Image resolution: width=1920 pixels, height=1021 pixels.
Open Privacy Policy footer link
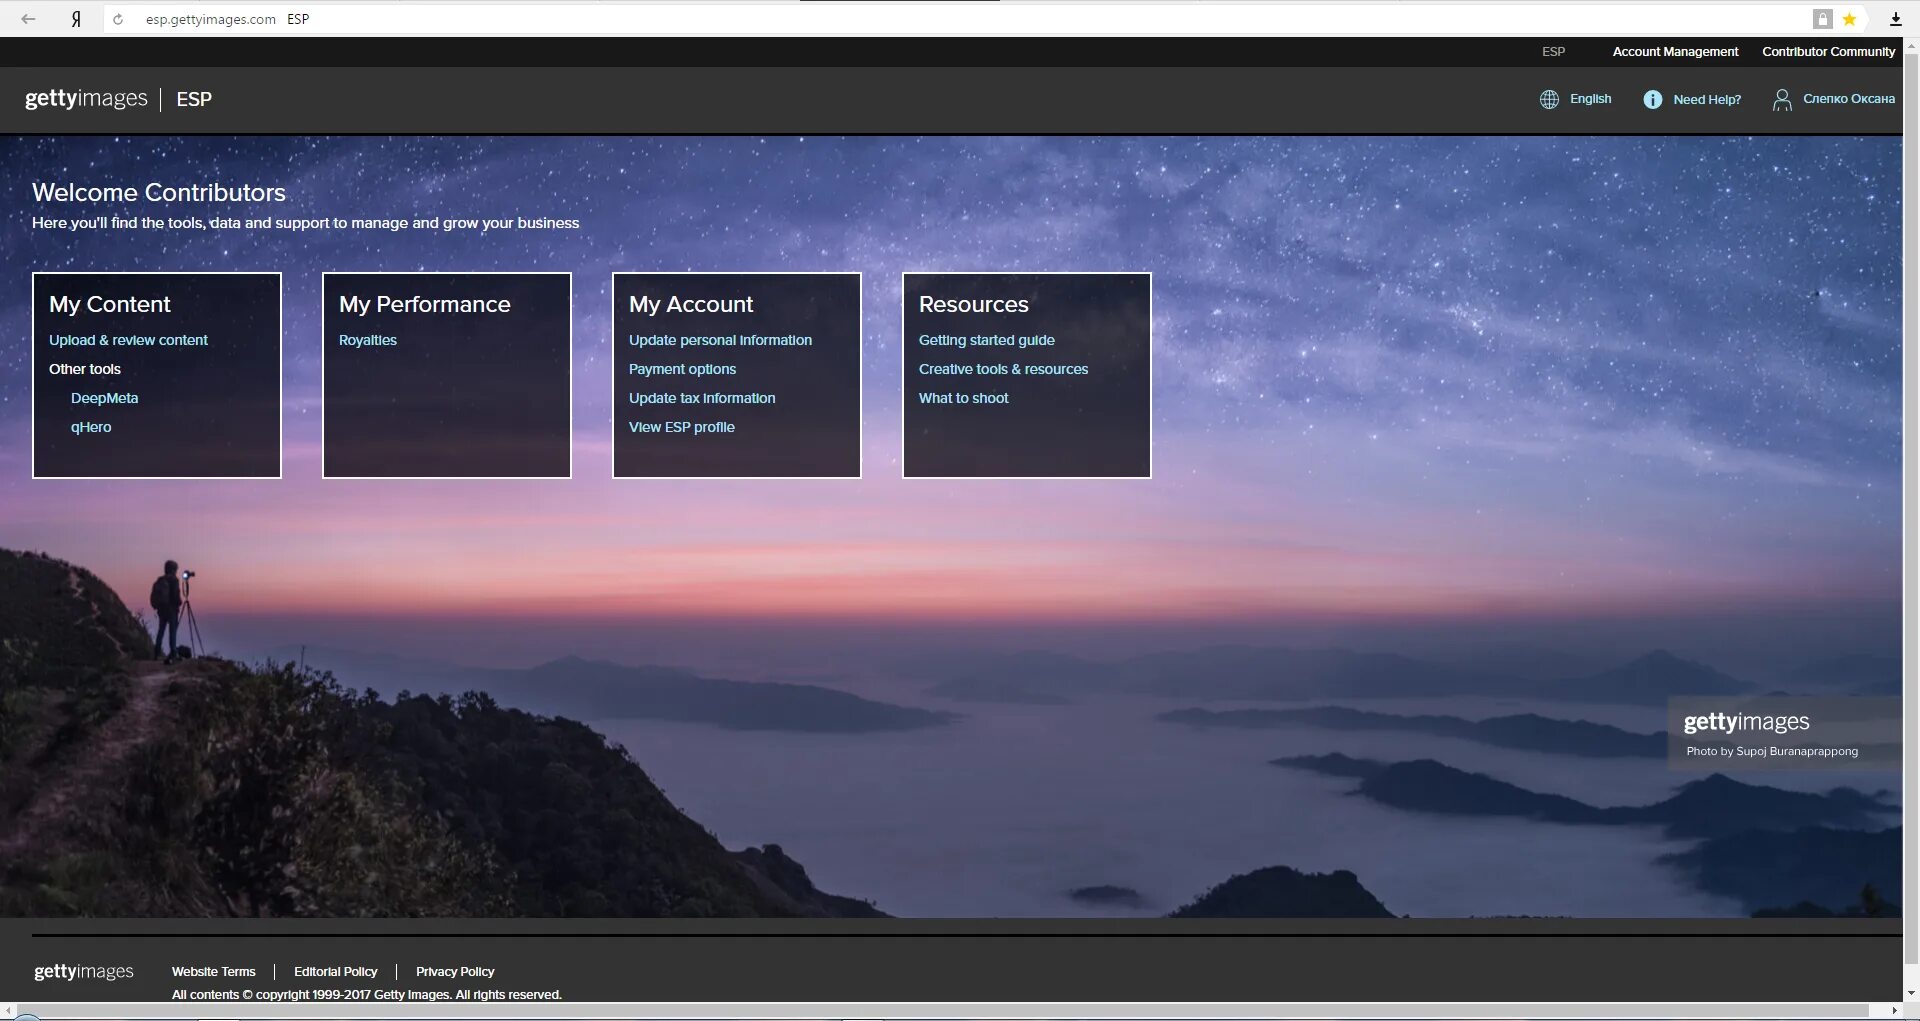click(455, 971)
